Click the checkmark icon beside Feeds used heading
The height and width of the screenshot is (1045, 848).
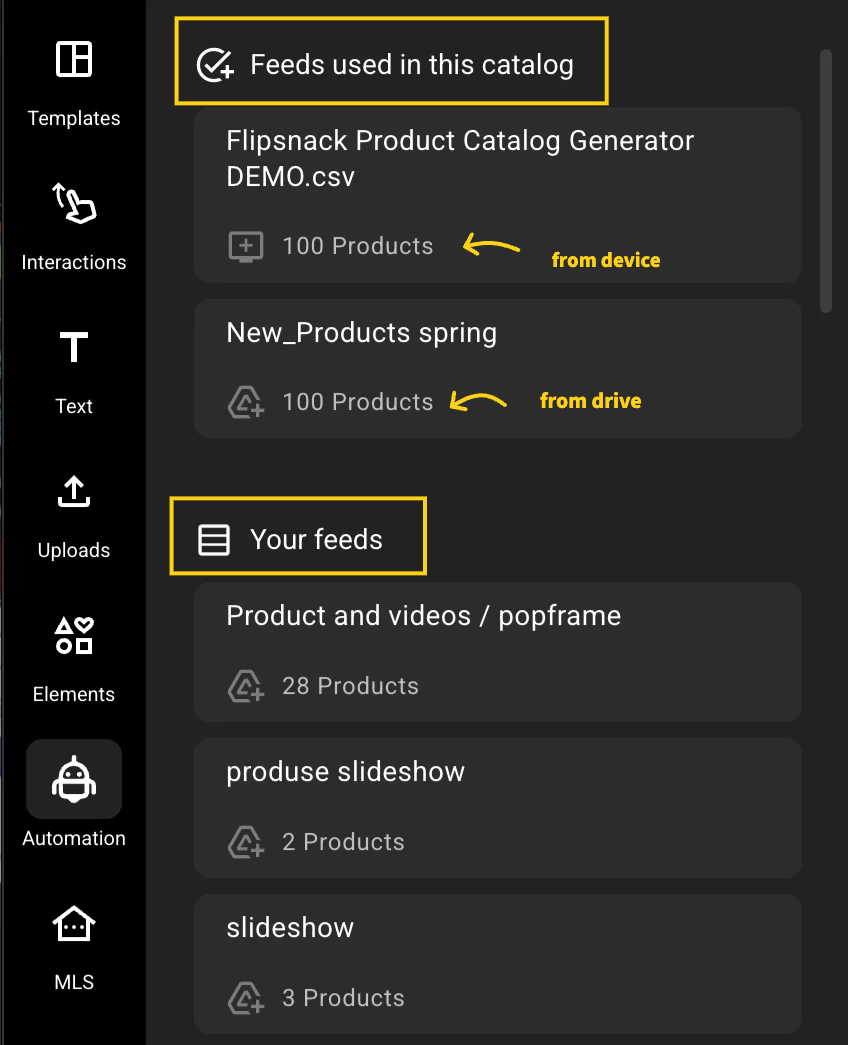tap(215, 63)
